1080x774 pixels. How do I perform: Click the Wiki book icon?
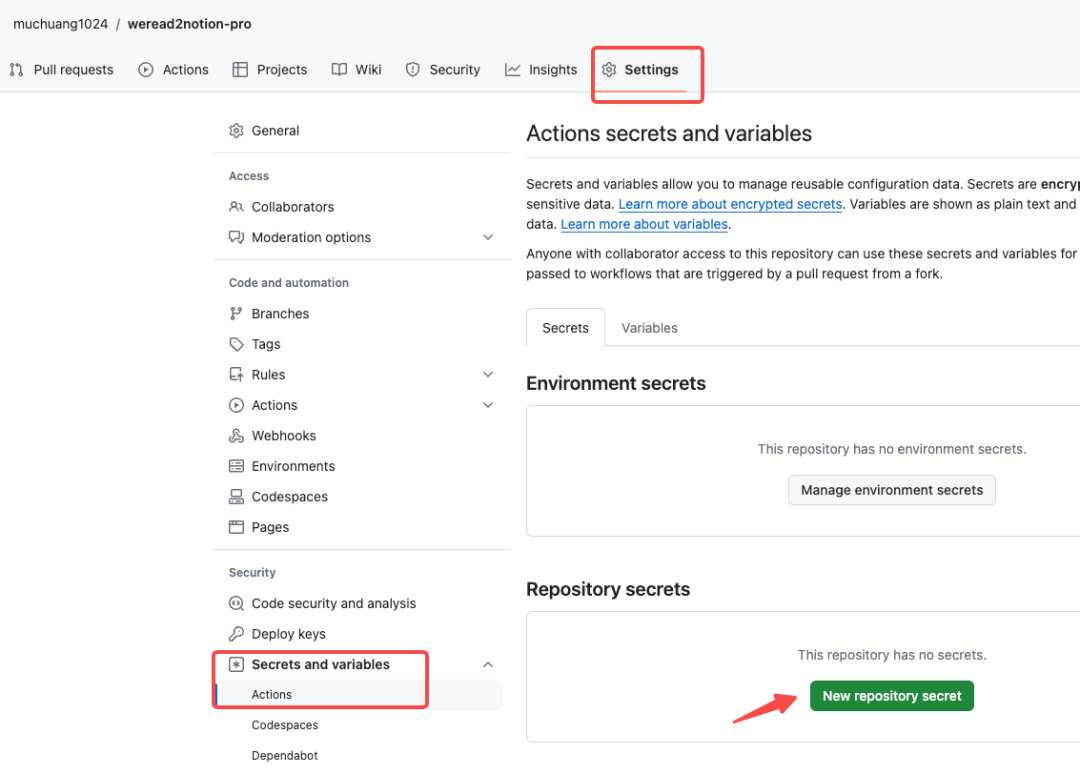point(339,70)
